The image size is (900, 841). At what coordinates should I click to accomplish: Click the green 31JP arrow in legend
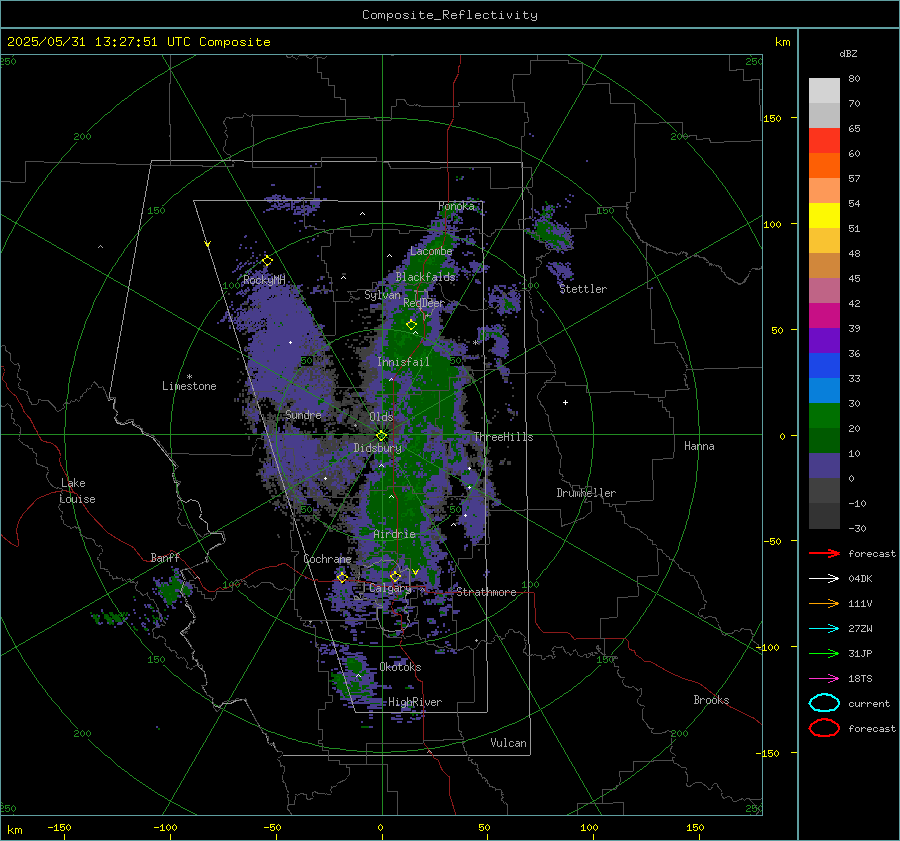(824, 653)
